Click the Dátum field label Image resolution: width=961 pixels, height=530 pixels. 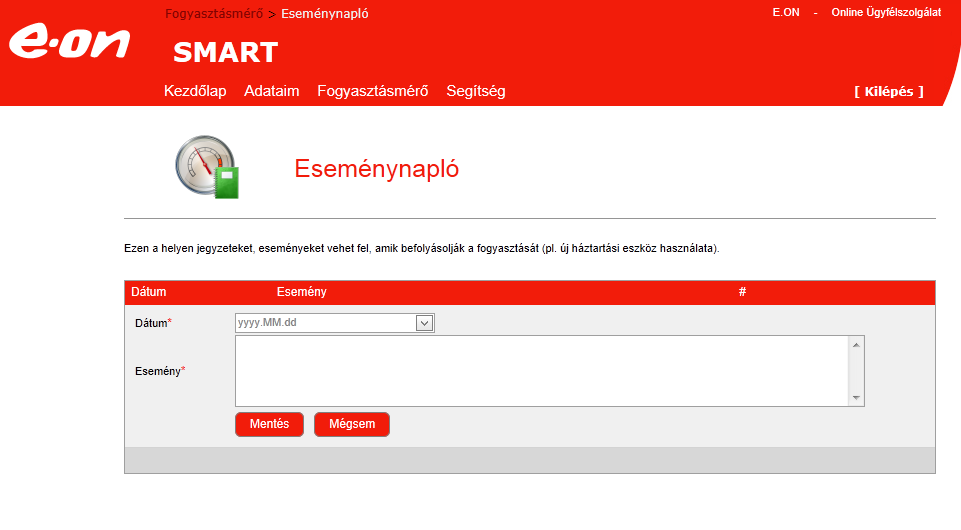(153, 323)
